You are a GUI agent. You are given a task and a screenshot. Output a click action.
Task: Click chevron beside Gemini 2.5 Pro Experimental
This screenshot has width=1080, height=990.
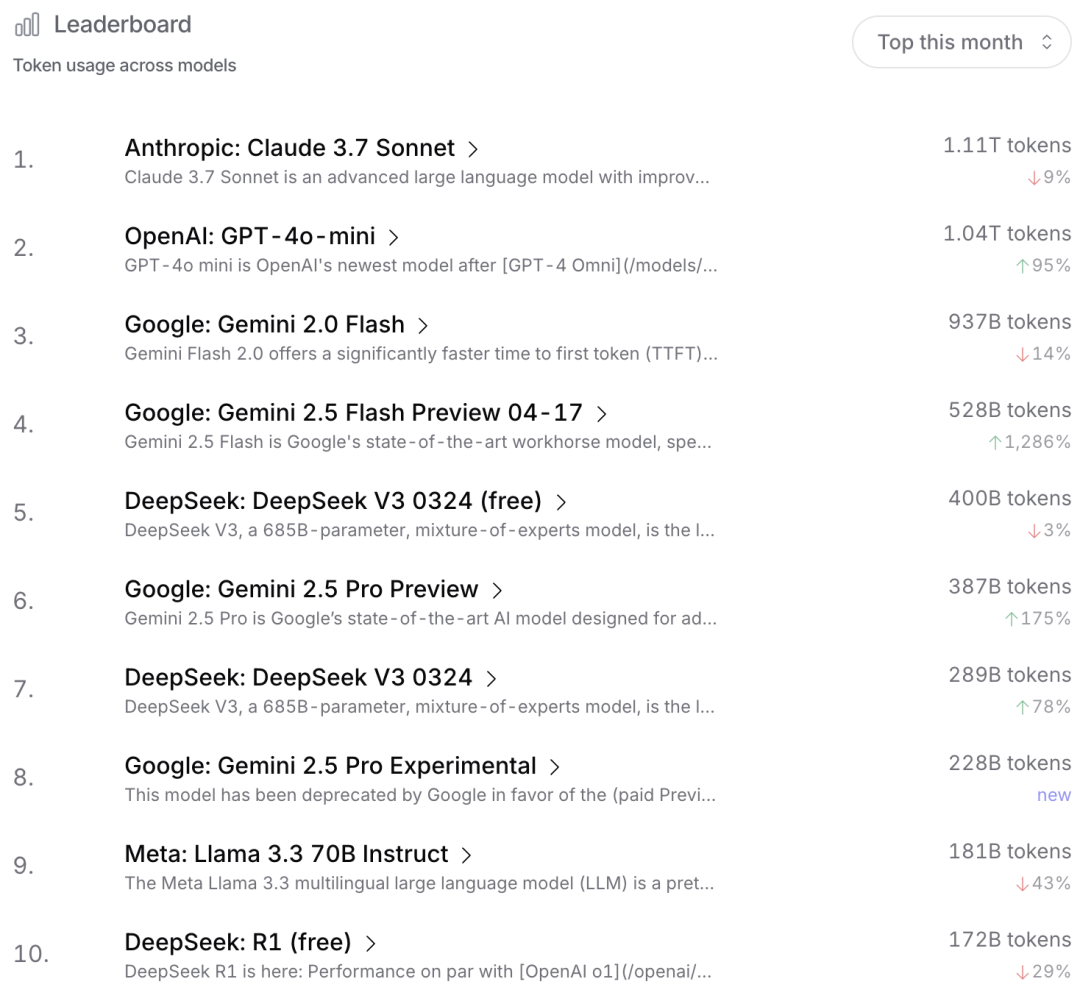[x=554, y=766]
